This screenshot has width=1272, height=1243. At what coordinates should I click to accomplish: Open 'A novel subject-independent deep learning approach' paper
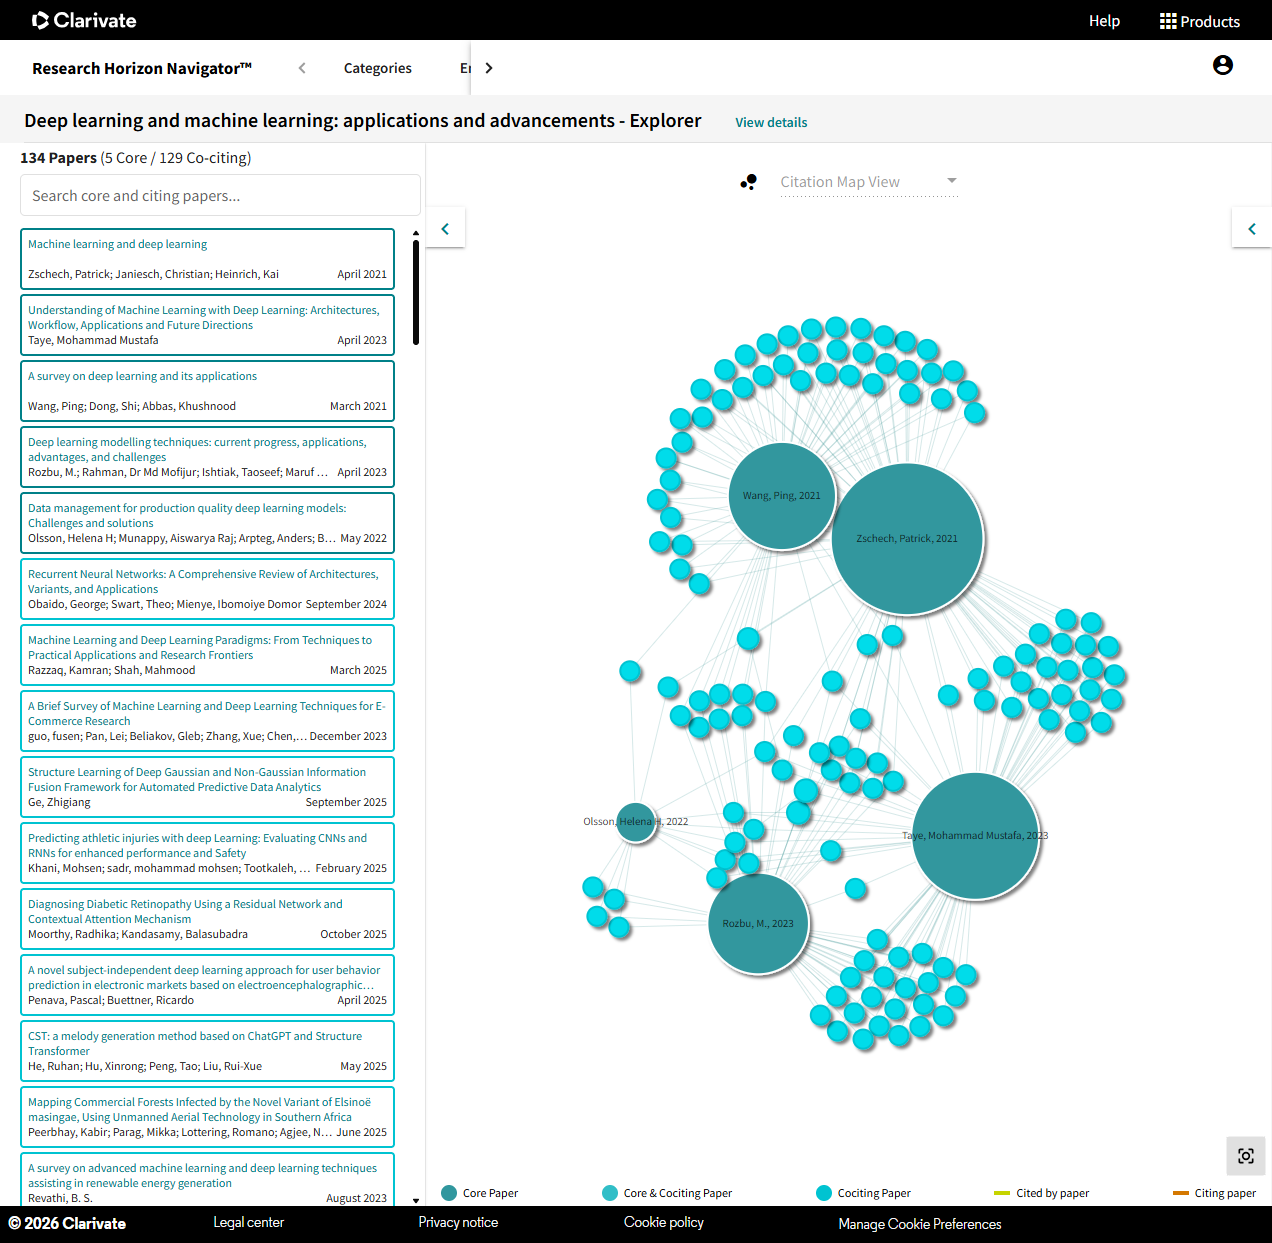(207, 985)
